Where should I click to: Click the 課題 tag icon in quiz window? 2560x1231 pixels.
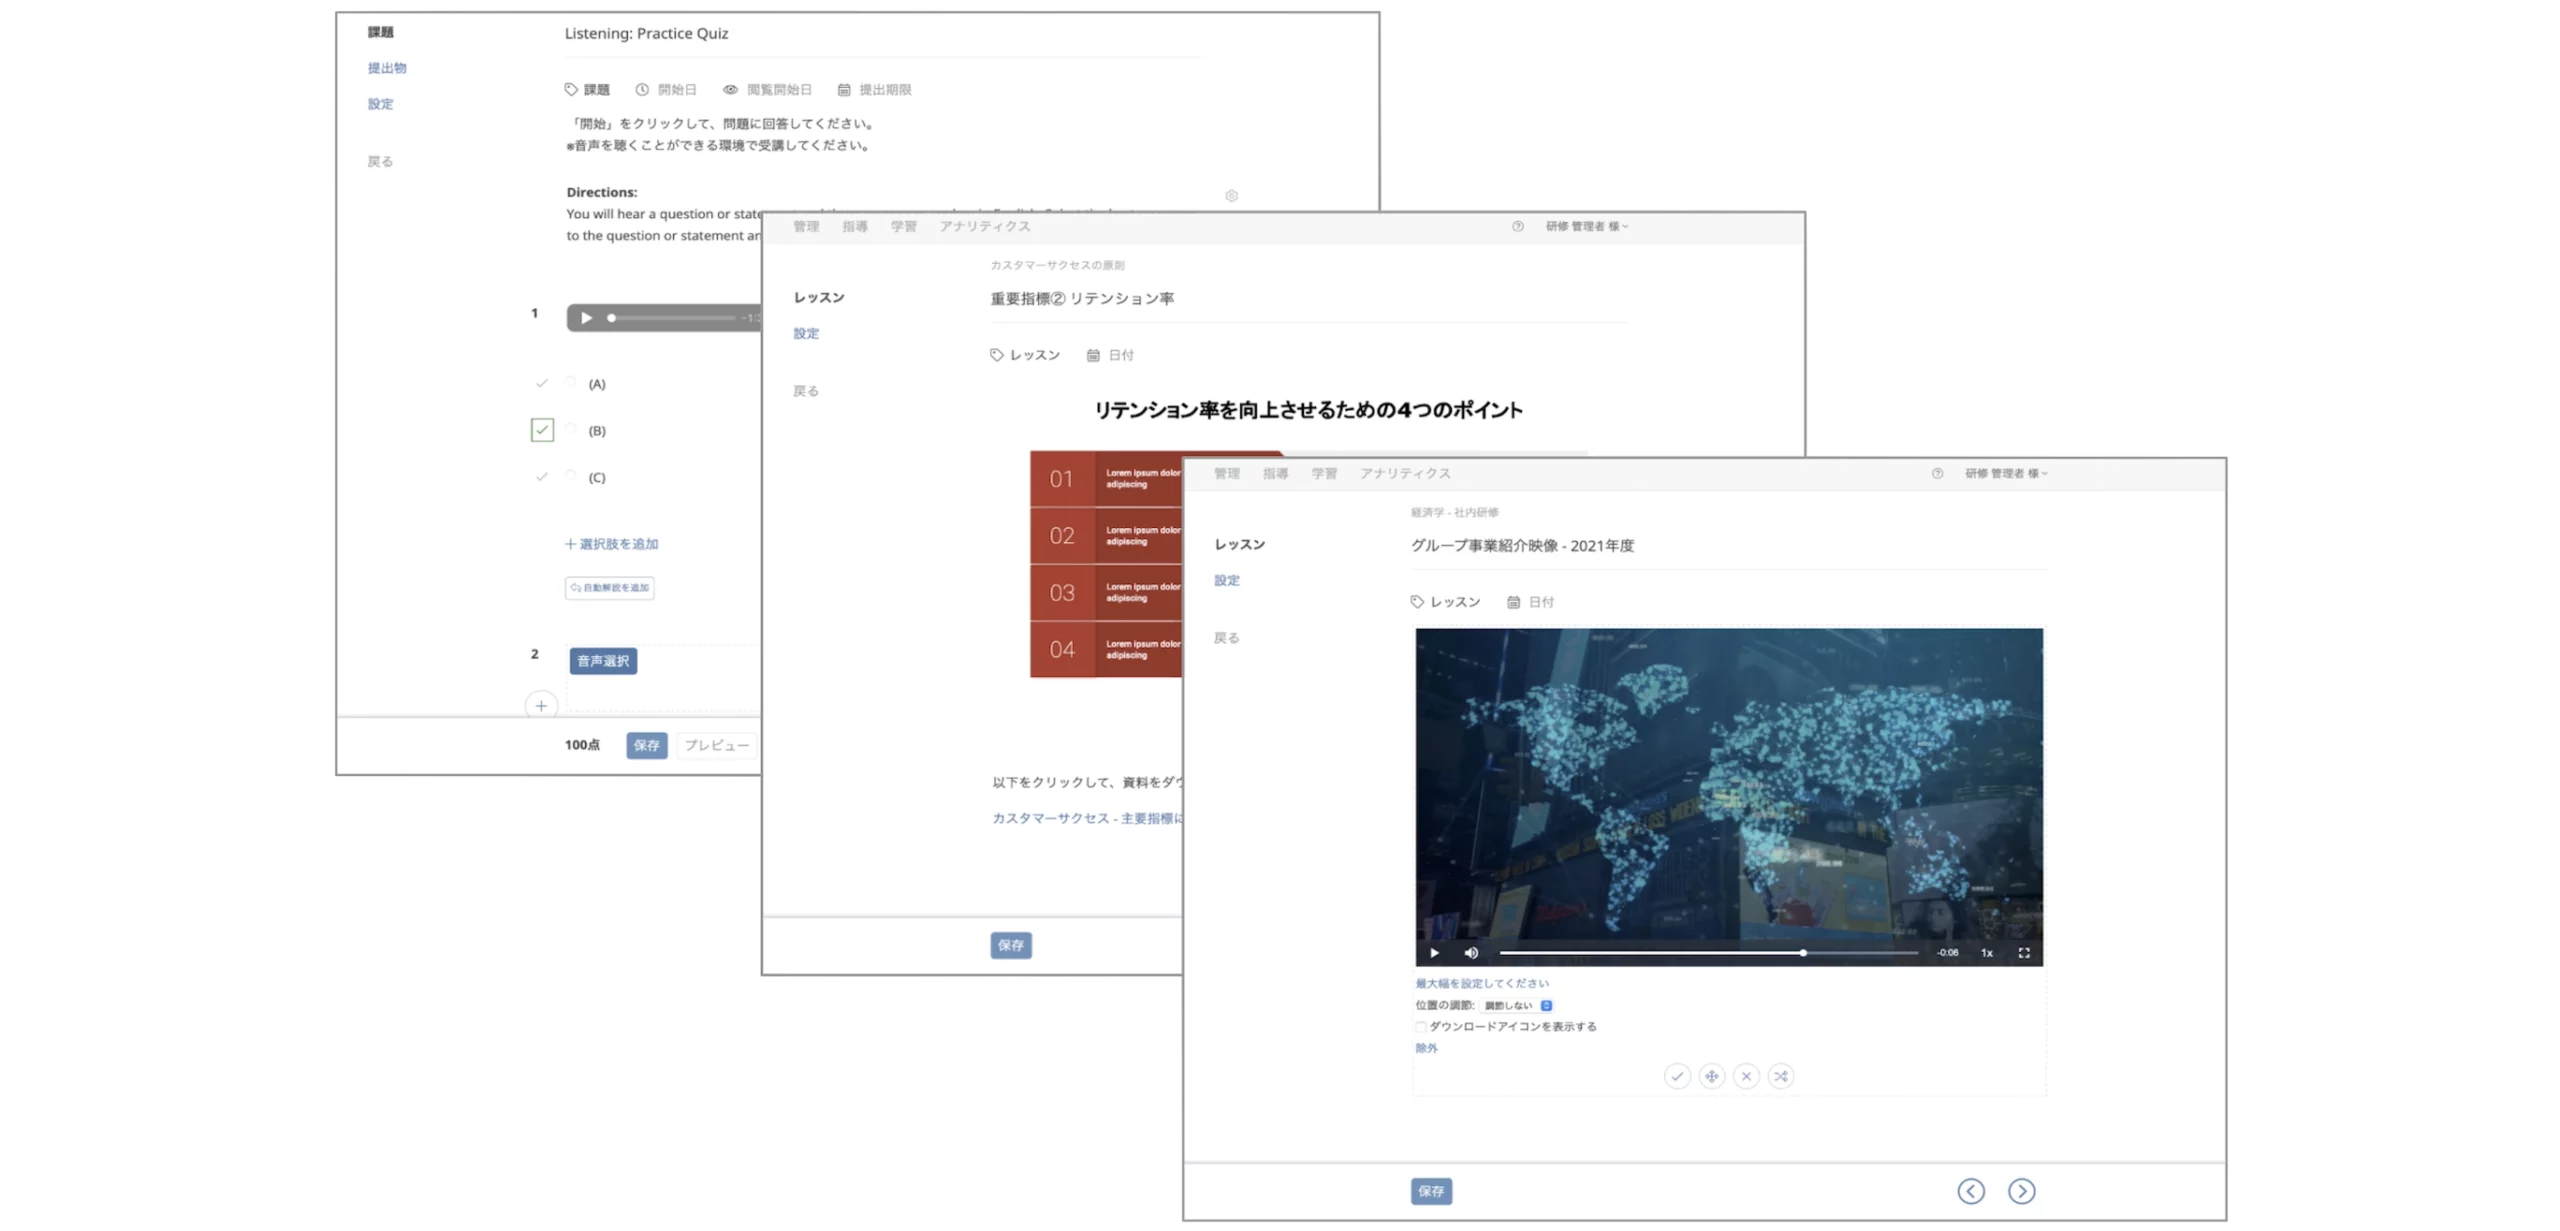(x=570, y=89)
